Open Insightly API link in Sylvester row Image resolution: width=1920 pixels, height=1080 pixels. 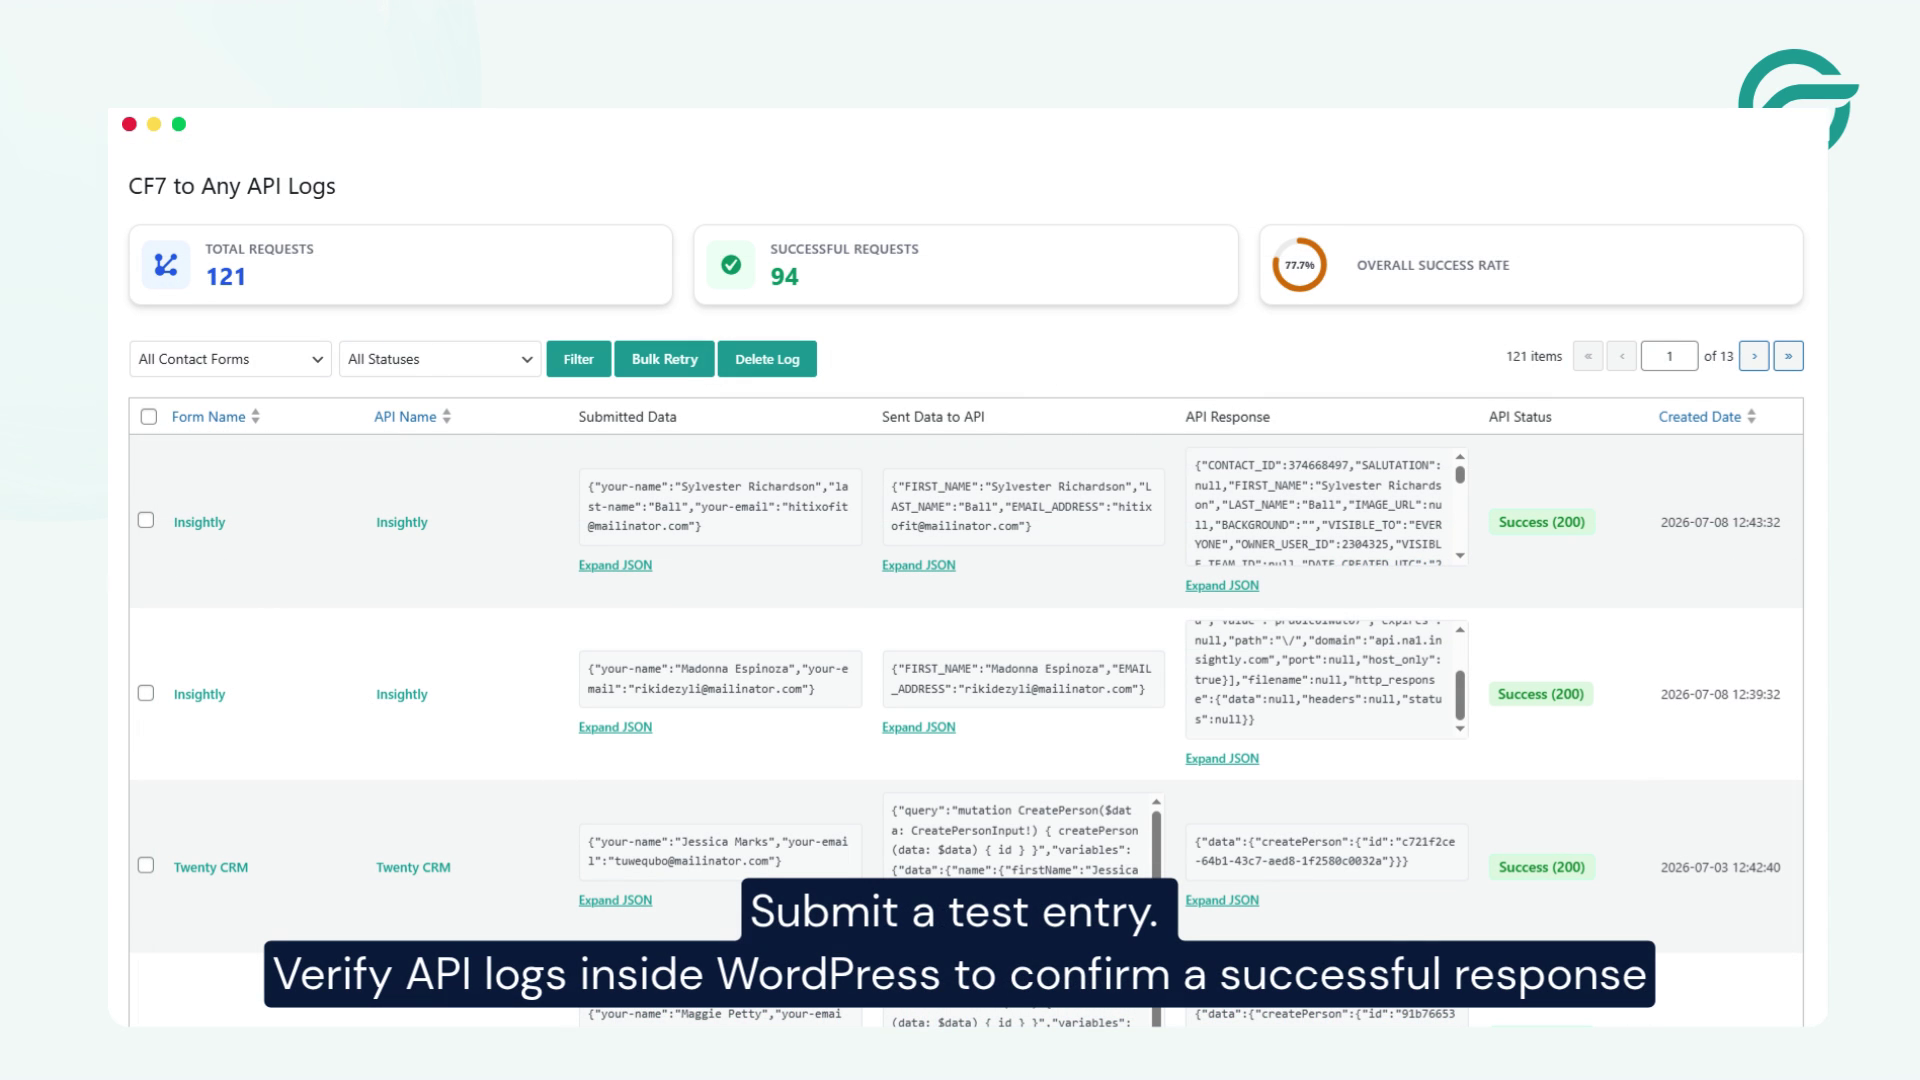tap(401, 522)
